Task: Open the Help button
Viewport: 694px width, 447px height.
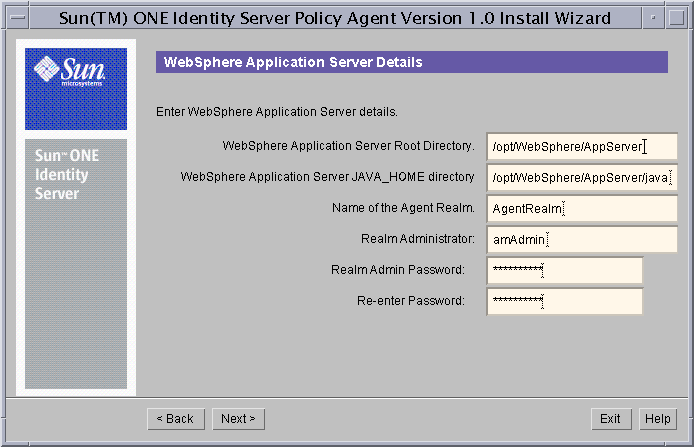Action: [658, 419]
